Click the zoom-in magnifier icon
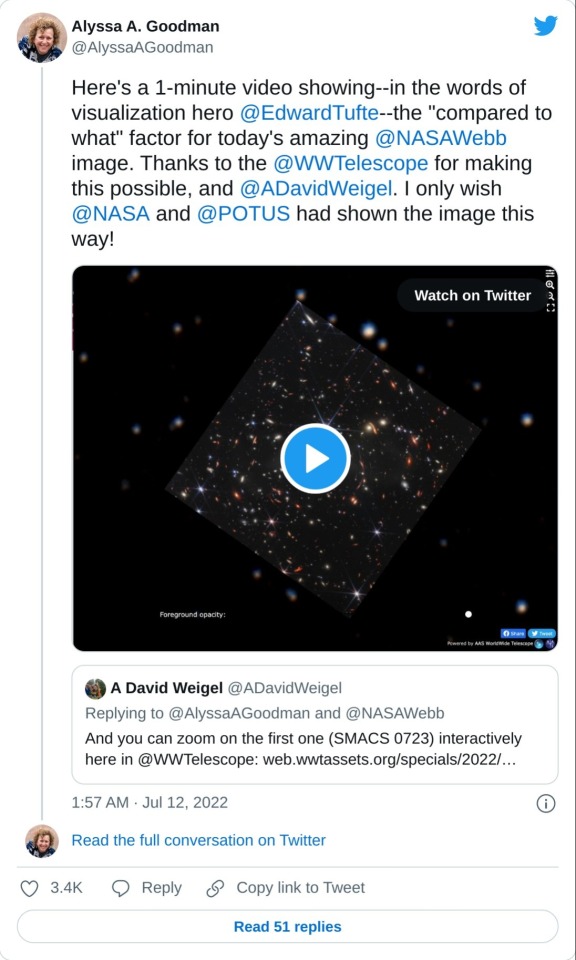This screenshot has width=576, height=960. click(x=550, y=285)
